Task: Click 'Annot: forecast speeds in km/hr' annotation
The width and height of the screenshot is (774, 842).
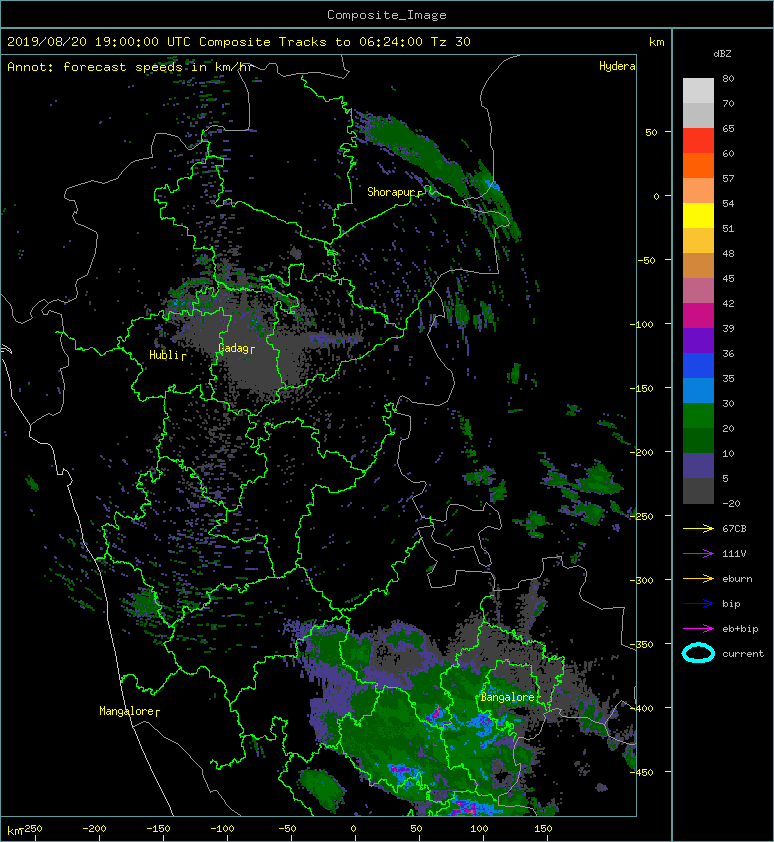Action: (x=130, y=67)
